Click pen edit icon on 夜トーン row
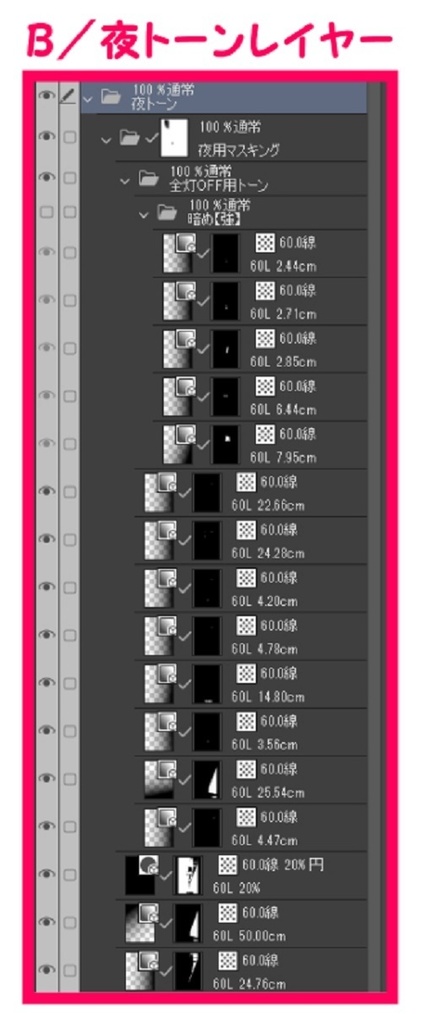The image size is (422, 1024). [x=68, y=97]
